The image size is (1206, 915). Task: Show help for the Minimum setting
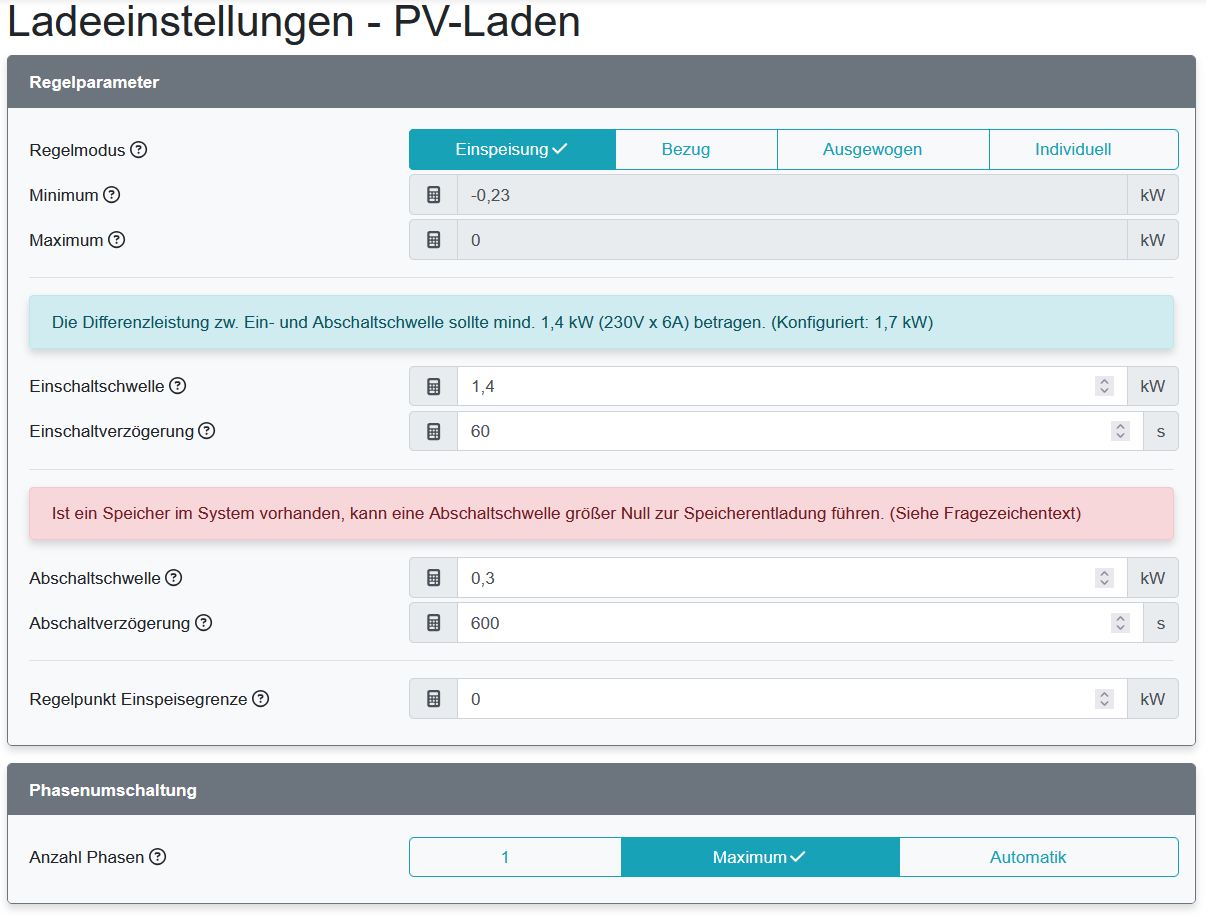[x=112, y=195]
